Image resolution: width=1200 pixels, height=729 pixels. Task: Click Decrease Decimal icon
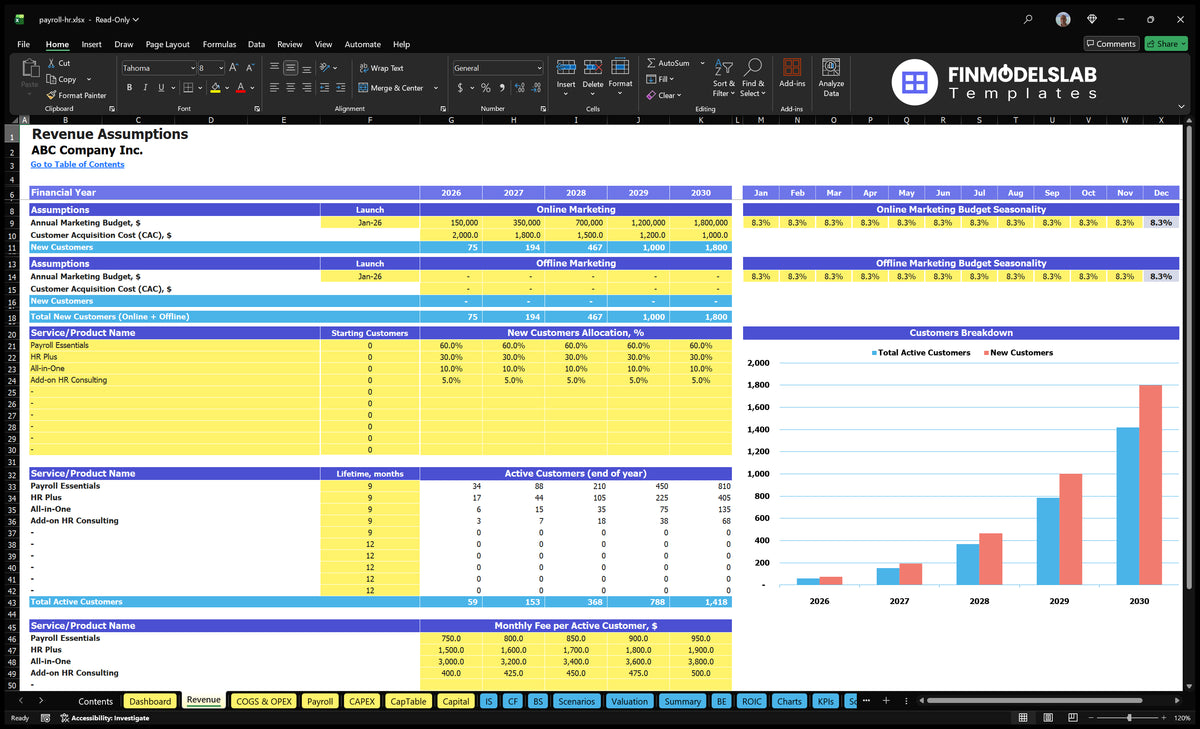coord(538,88)
